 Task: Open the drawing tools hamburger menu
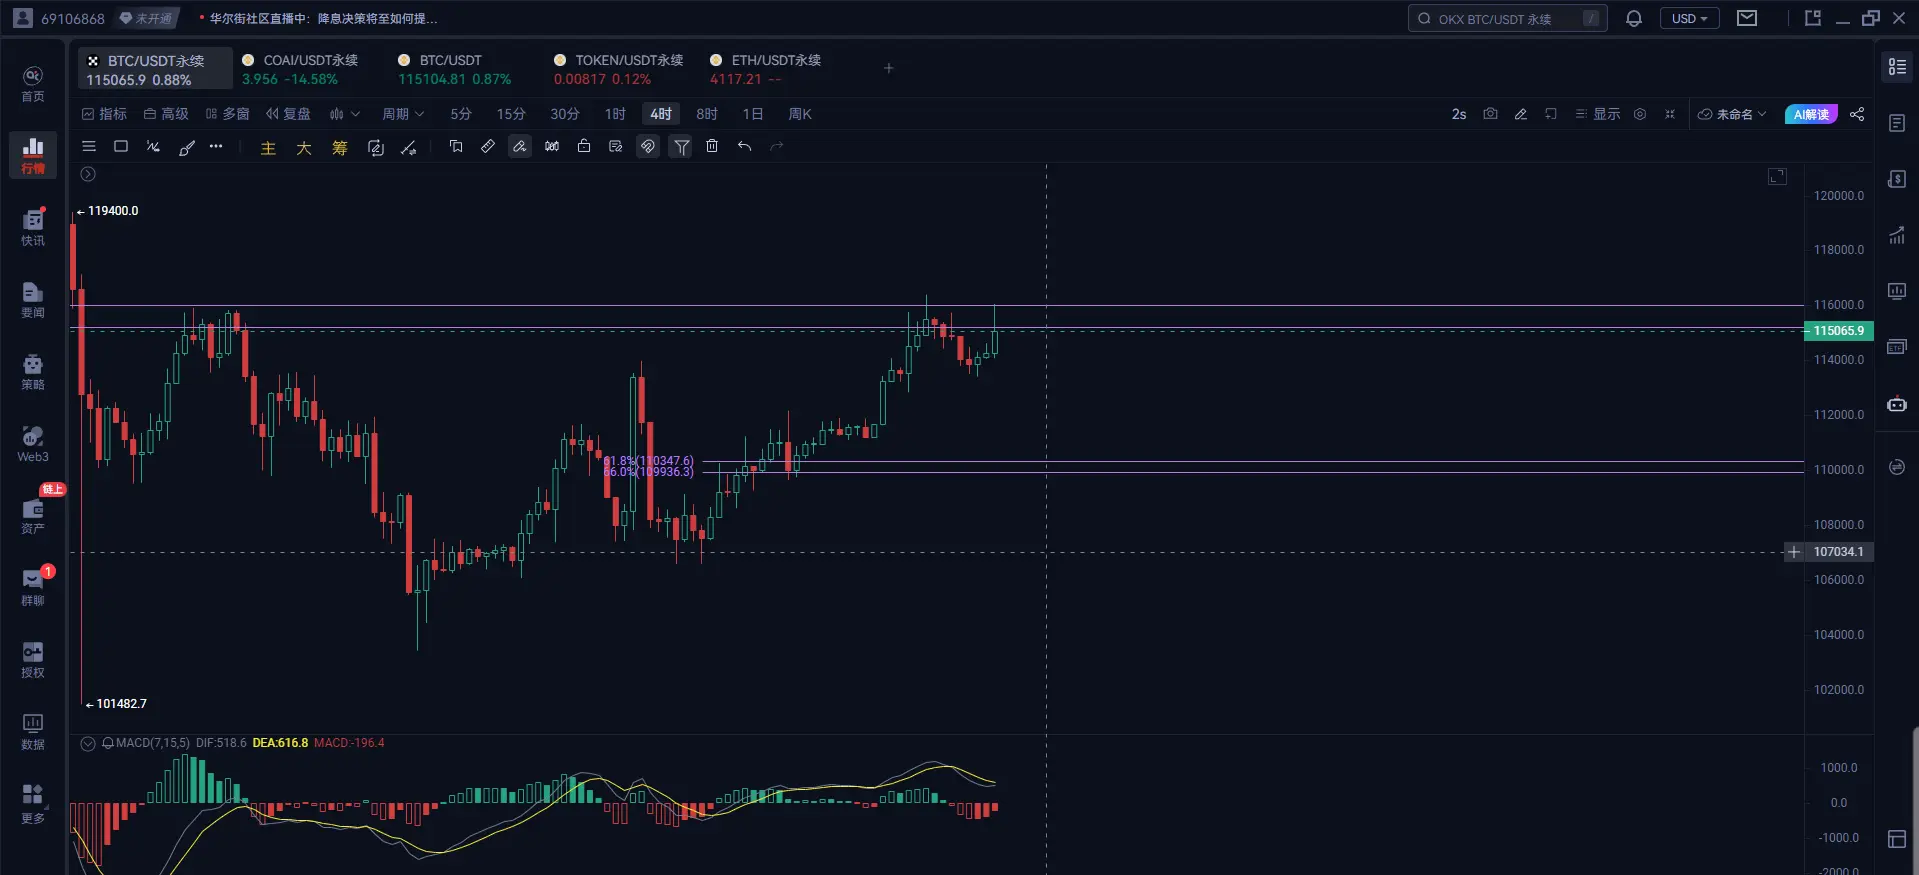point(89,146)
